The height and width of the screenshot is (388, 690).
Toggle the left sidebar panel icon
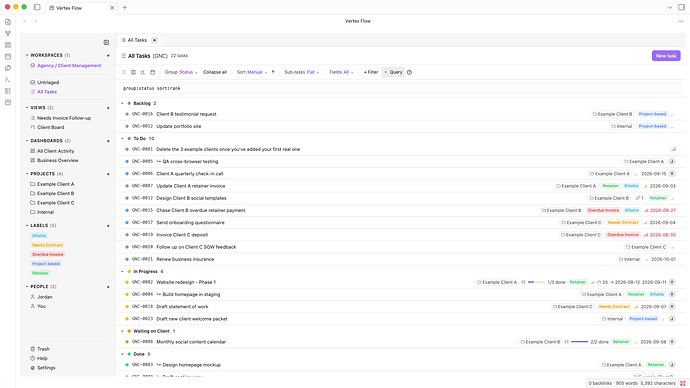(x=37, y=7)
